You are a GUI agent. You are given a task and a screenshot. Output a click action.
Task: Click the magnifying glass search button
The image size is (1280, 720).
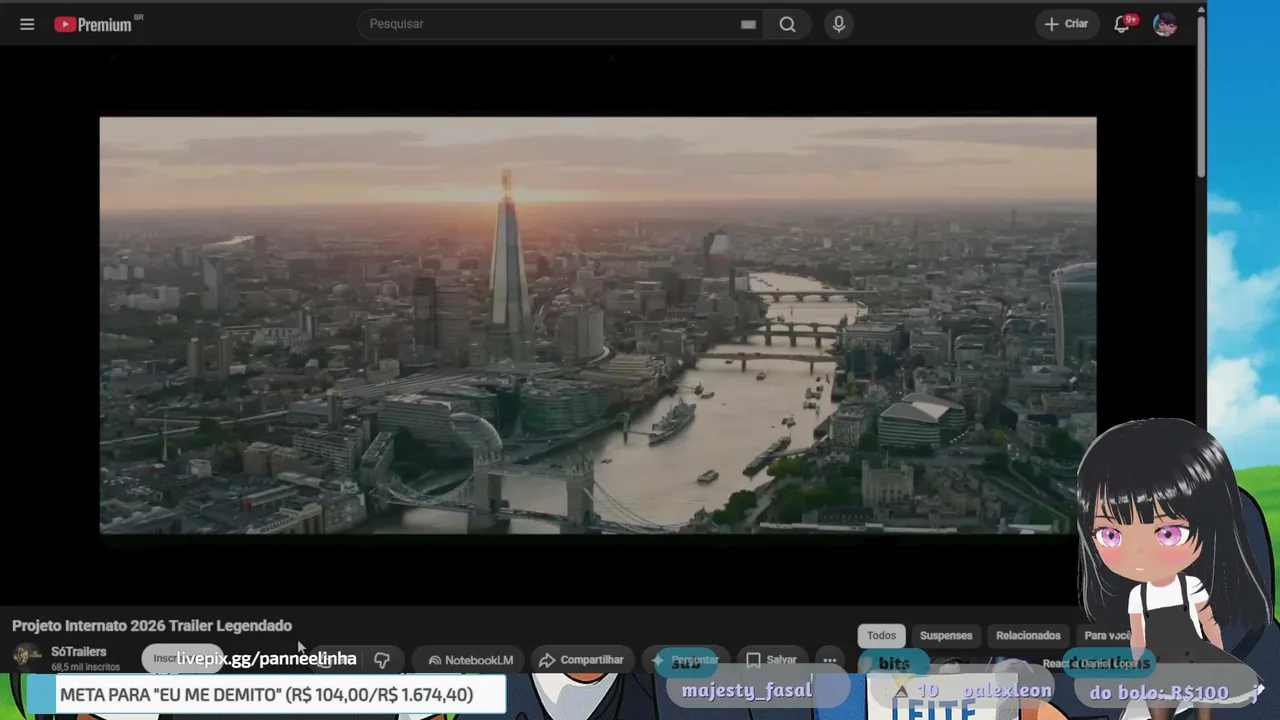(788, 24)
